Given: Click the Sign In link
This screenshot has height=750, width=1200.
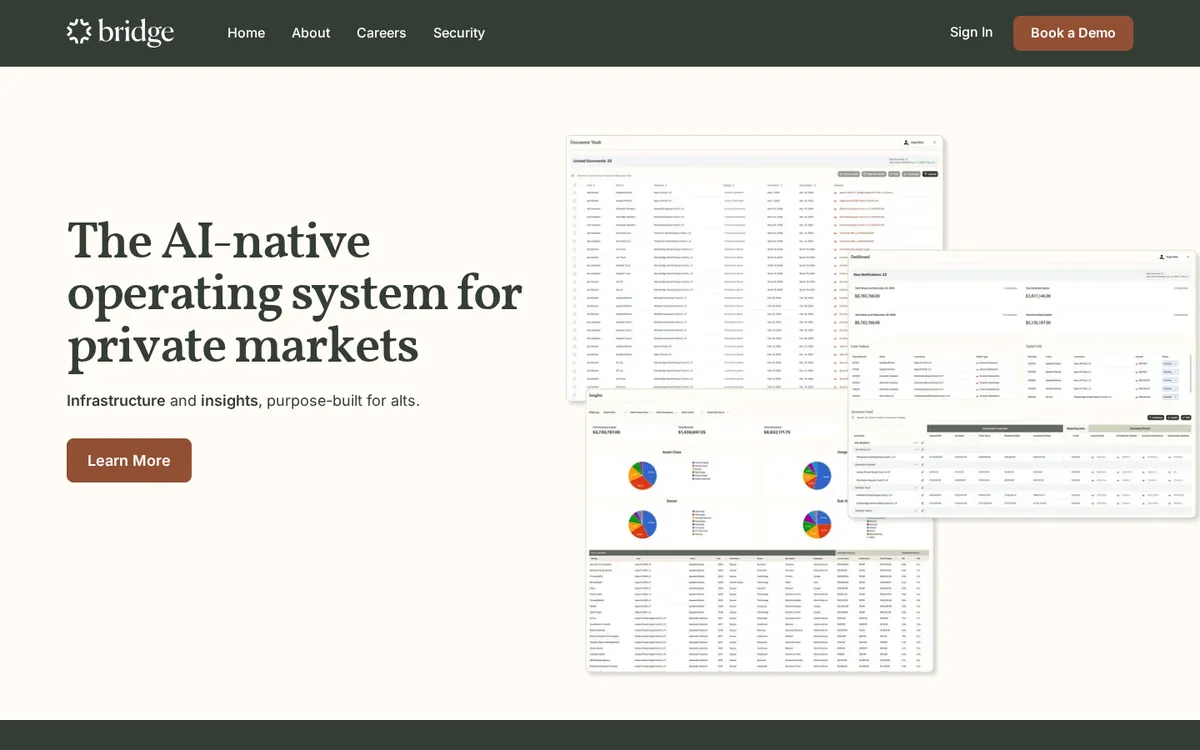Looking at the screenshot, I should tap(971, 32).
